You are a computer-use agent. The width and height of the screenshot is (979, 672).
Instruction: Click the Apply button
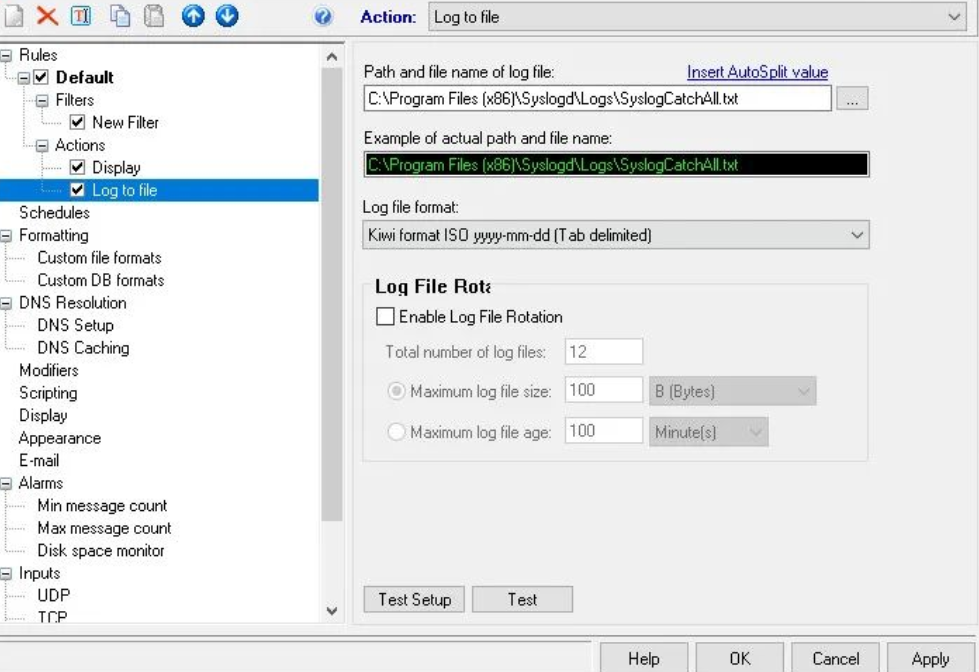click(x=930, y=658)
